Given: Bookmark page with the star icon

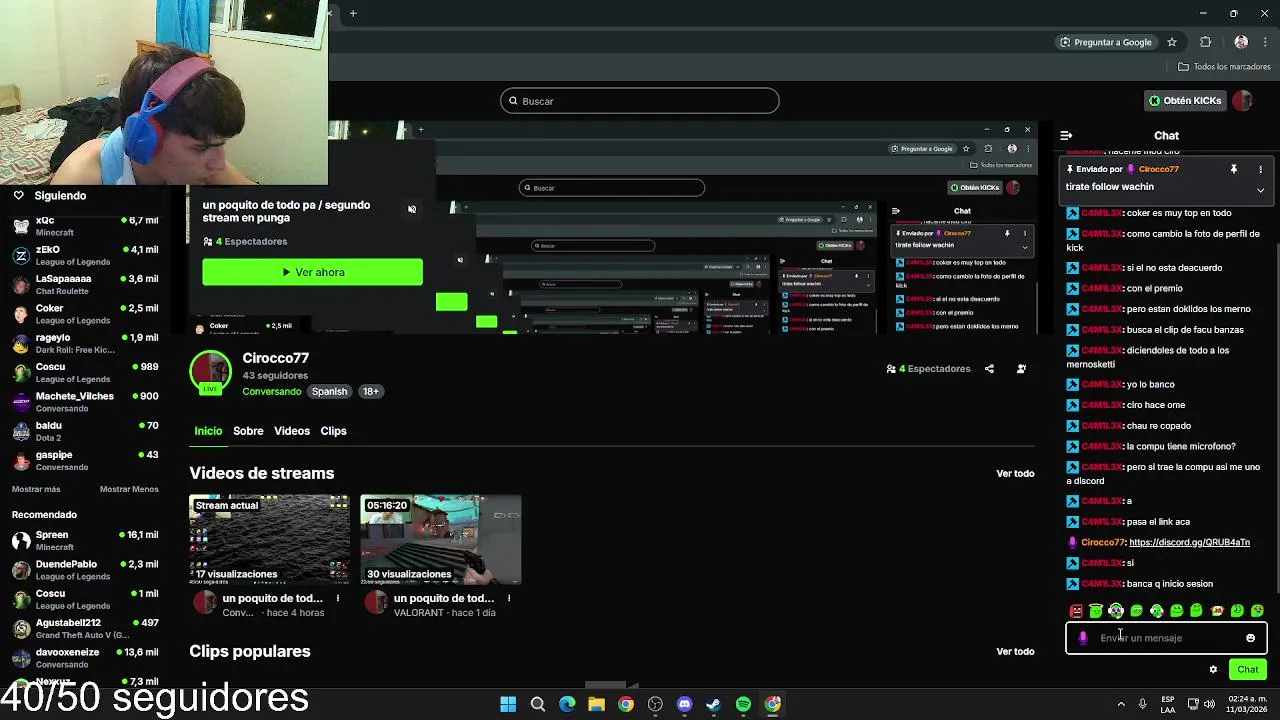Looking at the screenshot, I should (x=1172, y=42).
